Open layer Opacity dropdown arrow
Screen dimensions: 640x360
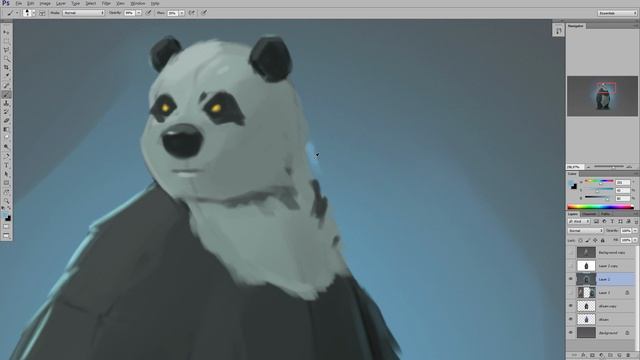coord(635,231)
